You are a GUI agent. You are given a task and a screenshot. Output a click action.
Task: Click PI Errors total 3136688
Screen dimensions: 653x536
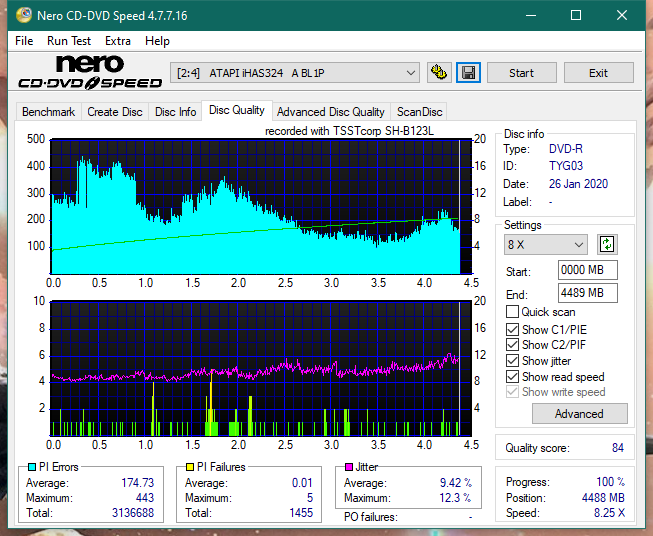(133, 512)
